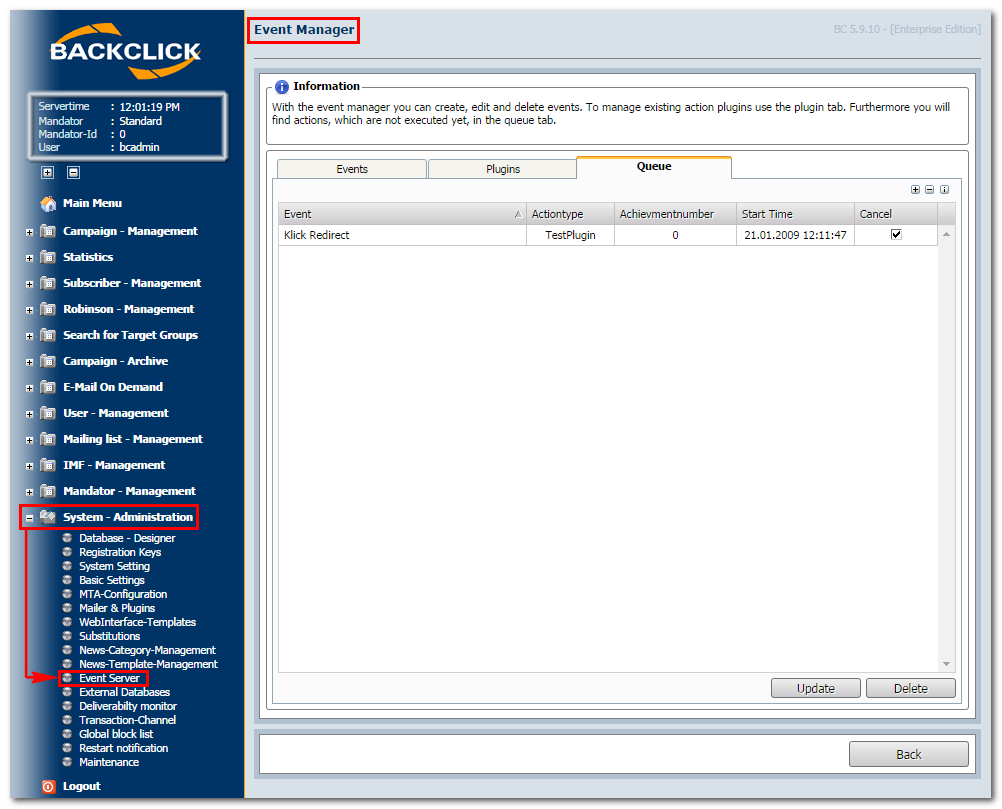Viewport: 1002px width, 809px height.
Task: Click the red Logout icon
Action: (49, 787)
